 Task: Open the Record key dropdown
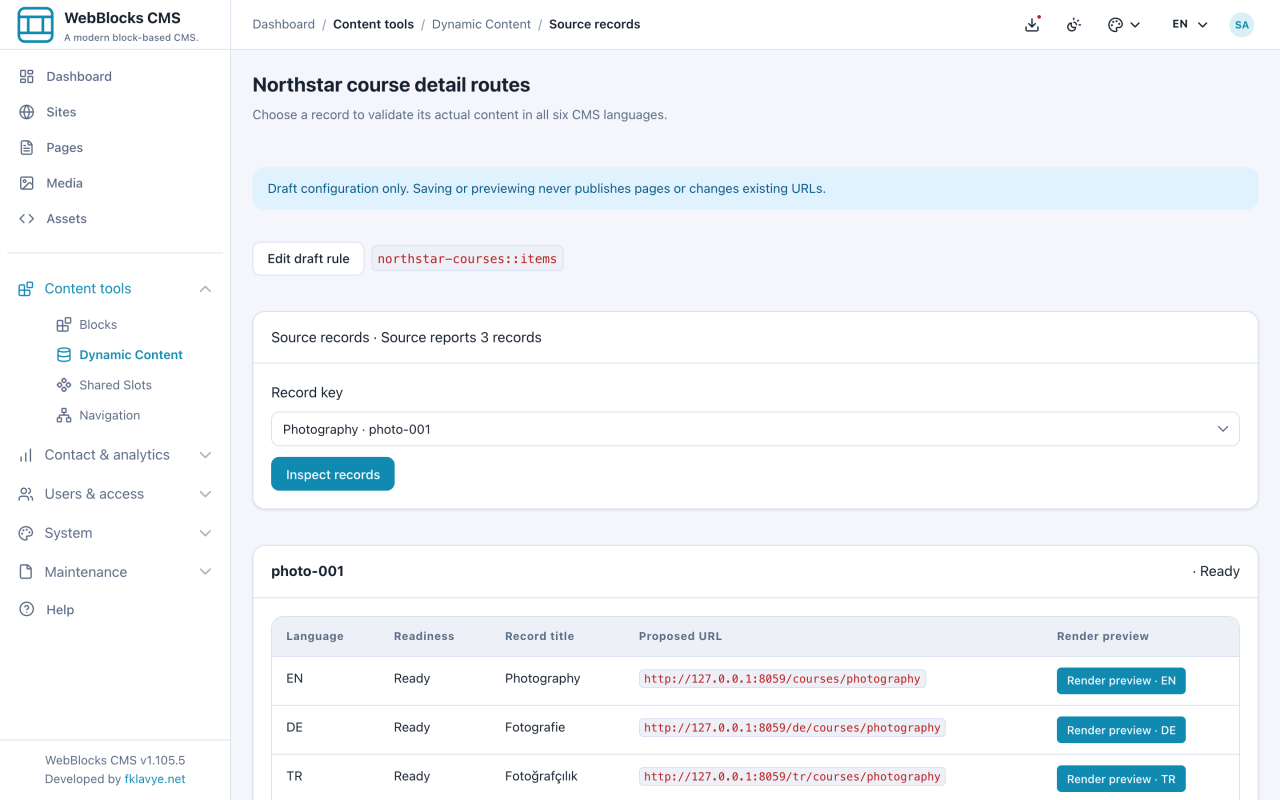[x=755, y=429]
